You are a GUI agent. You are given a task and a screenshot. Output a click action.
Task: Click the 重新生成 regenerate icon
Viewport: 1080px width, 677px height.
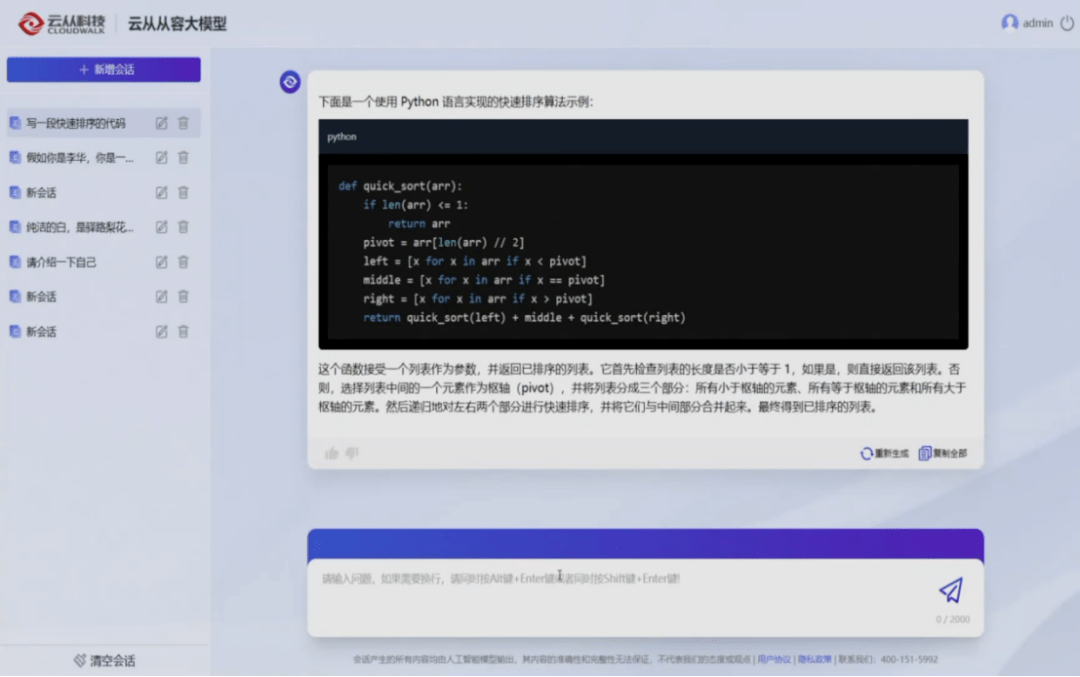click(x=865, y=452)
